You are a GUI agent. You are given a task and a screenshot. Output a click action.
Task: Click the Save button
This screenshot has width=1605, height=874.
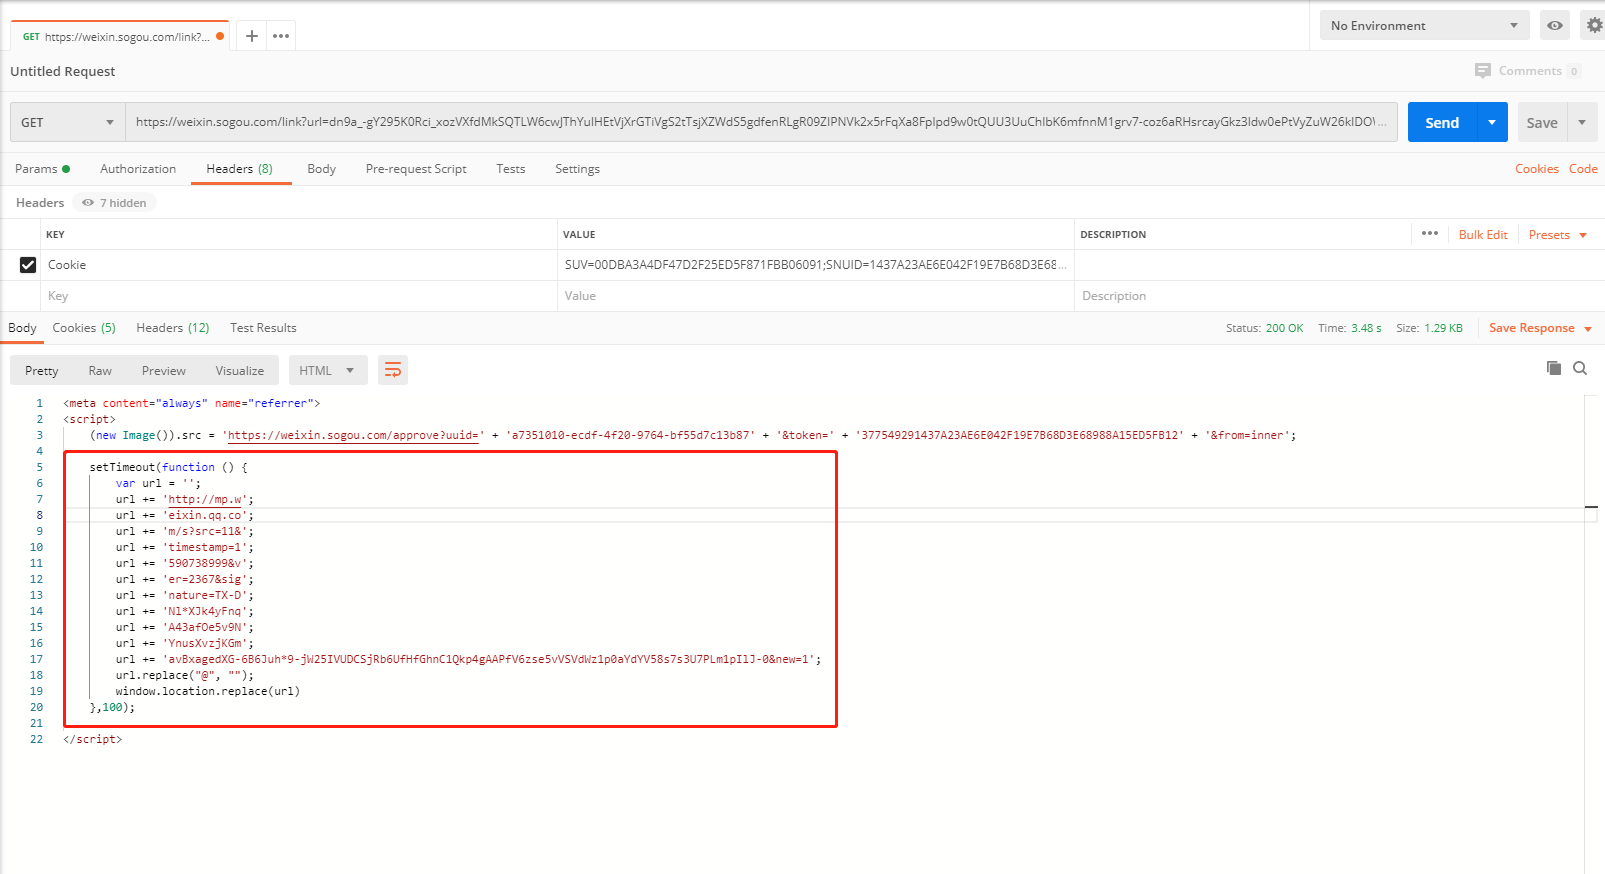(1542, 122)
